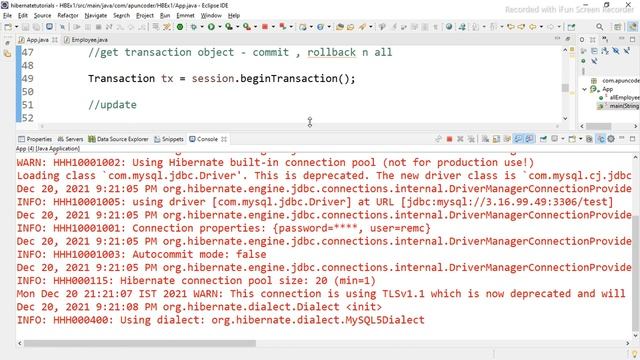The width and height of the screenshot is (640, 360).
Task: Switch to the Snippets tab
Action: coord(169,139)
